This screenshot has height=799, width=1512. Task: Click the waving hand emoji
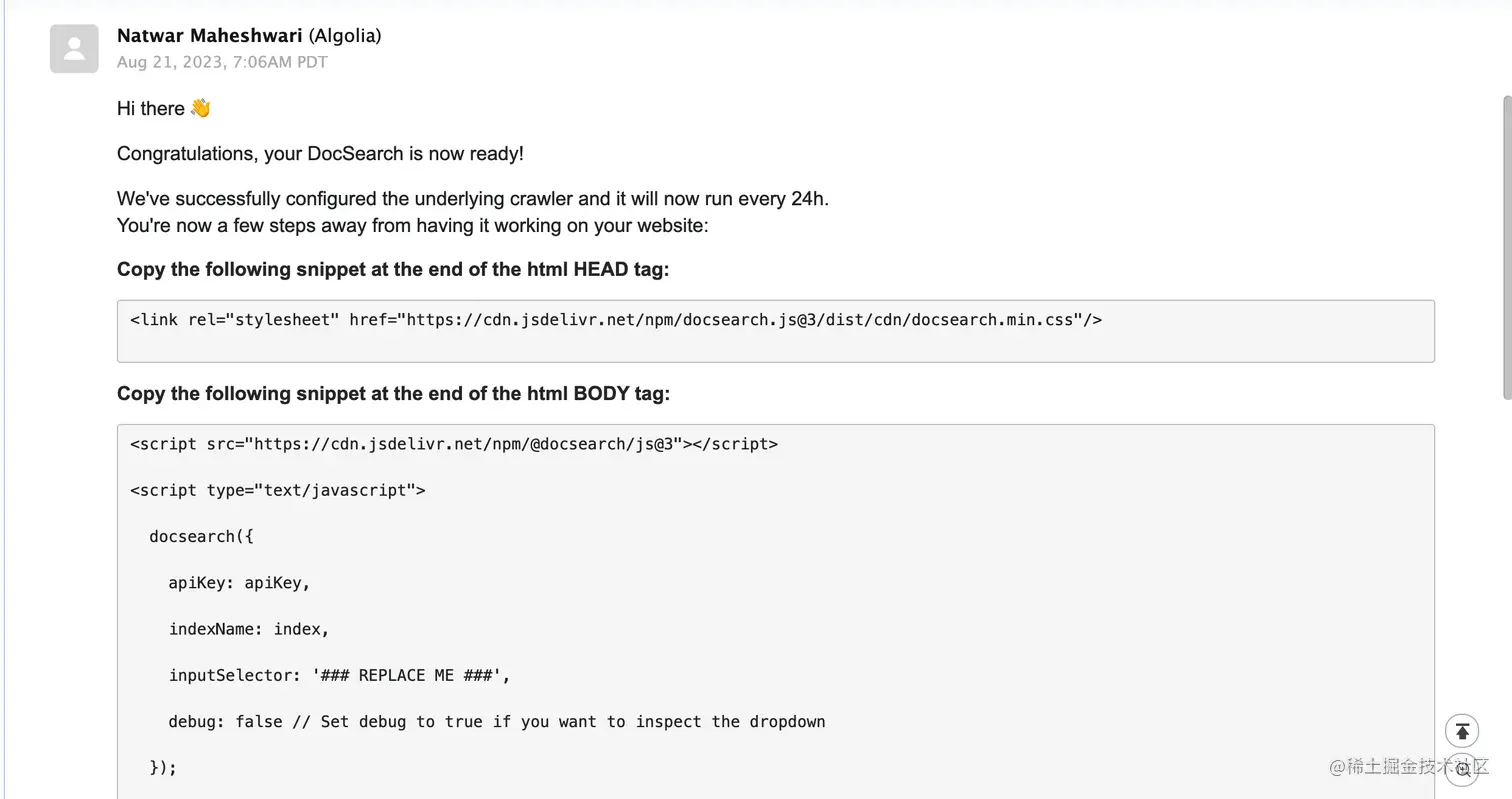[200, 108]
